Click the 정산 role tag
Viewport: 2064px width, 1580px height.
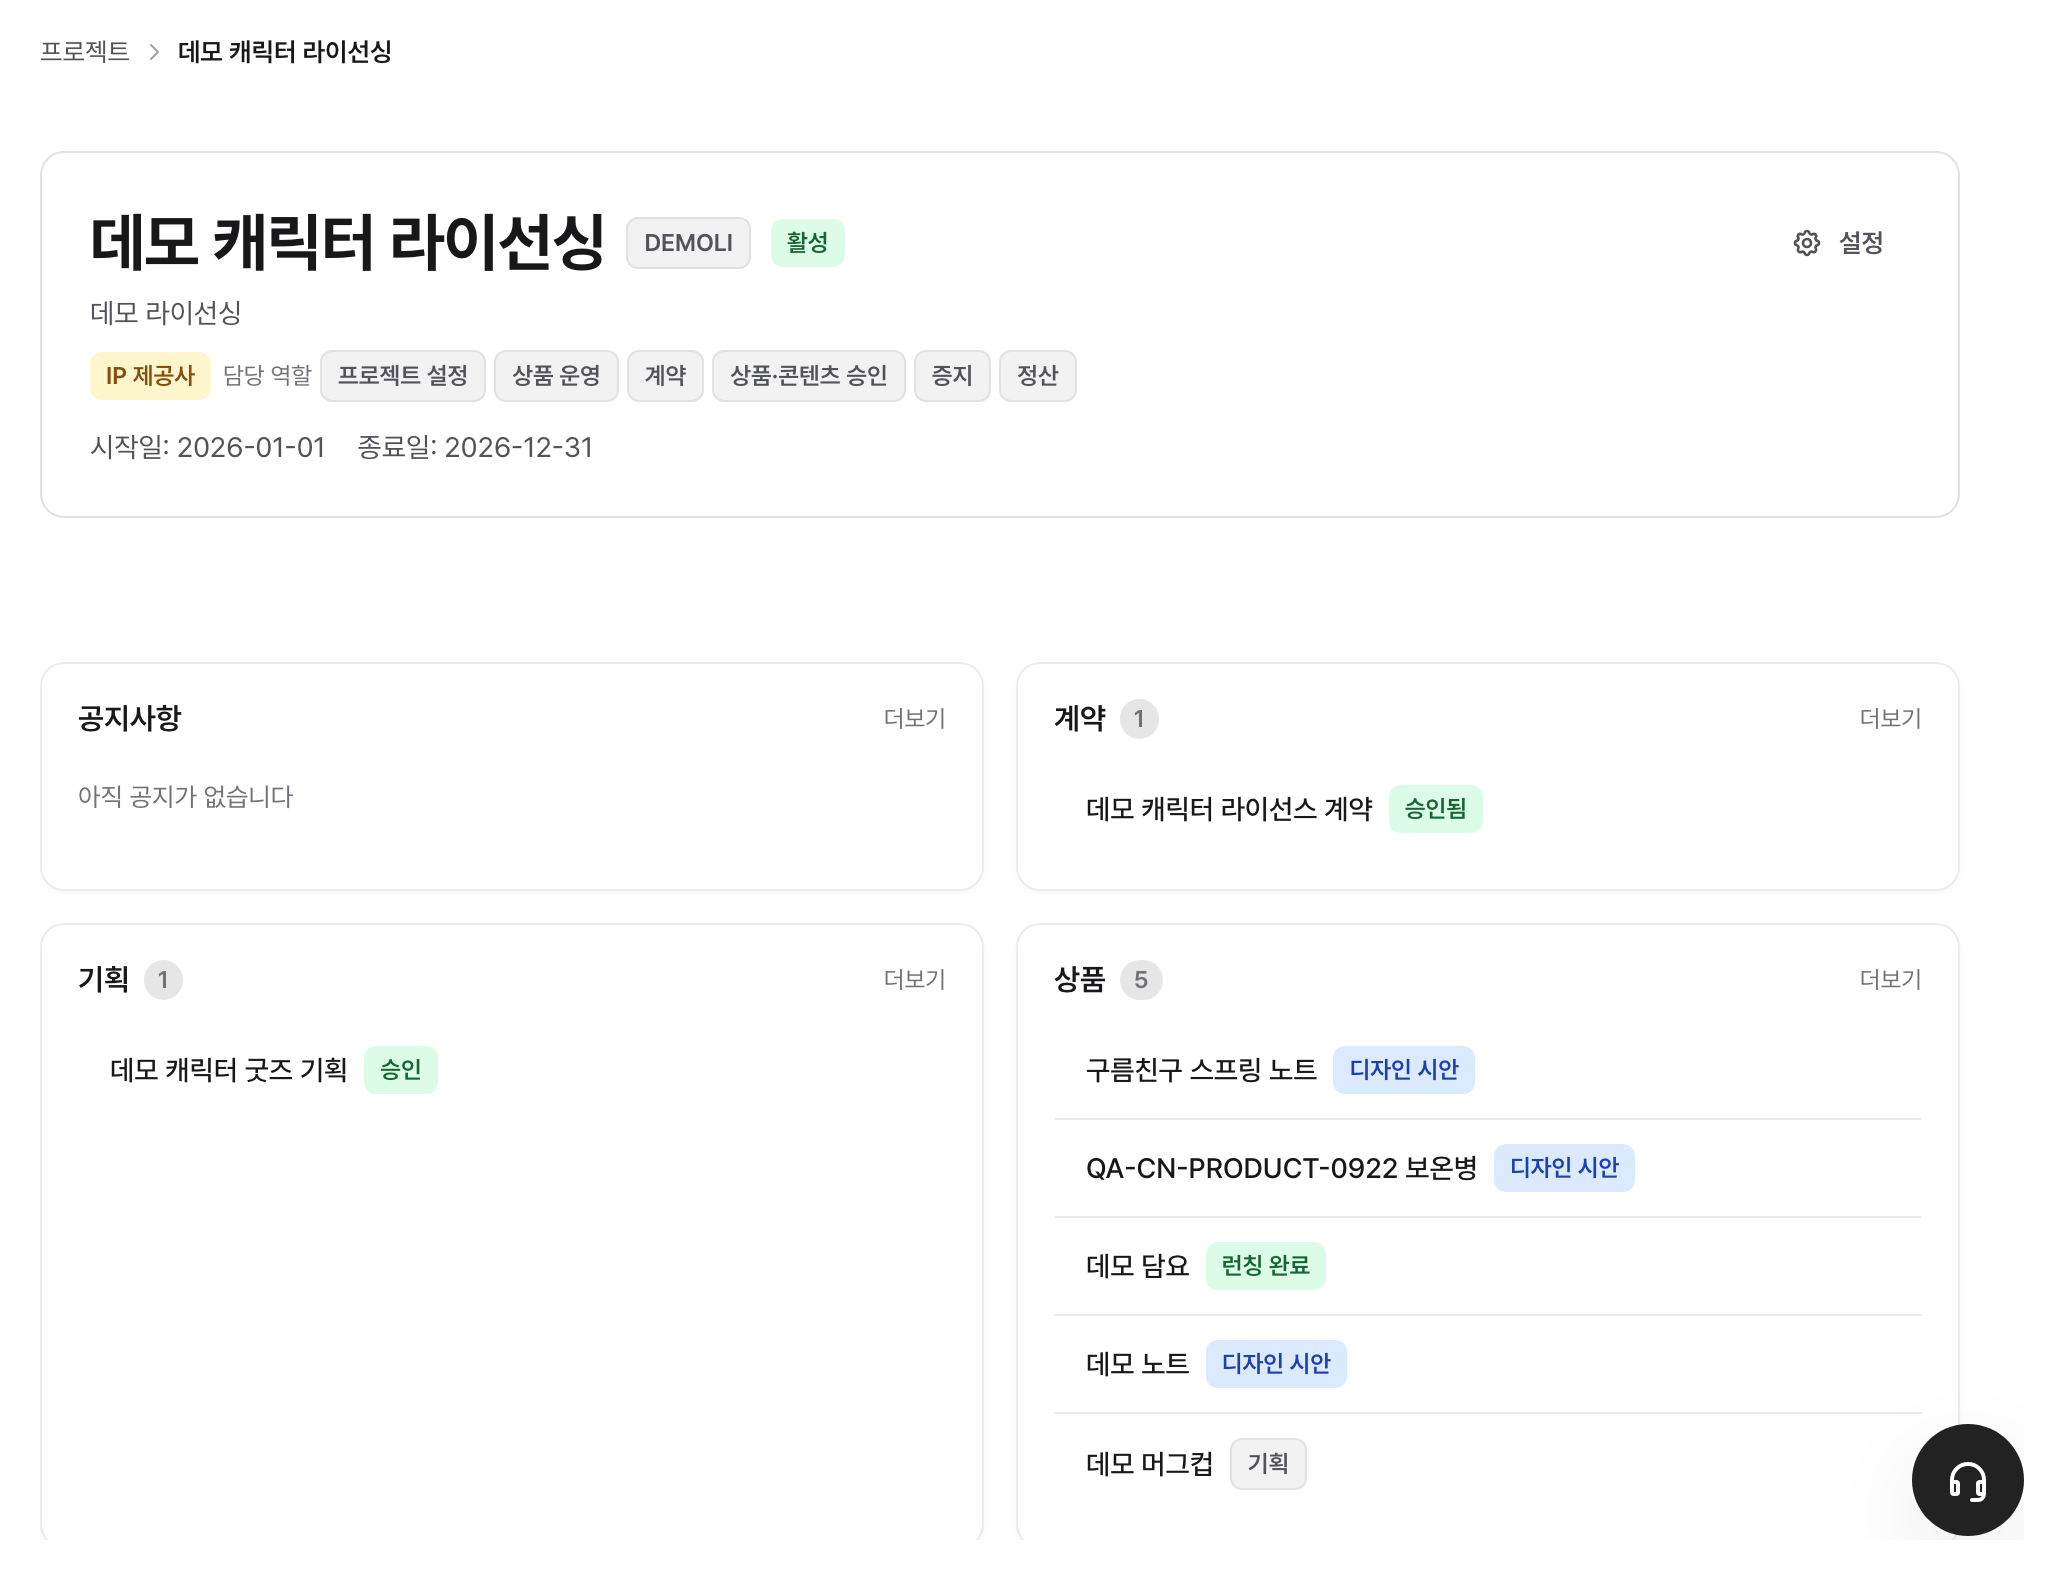coord(1038,376)
